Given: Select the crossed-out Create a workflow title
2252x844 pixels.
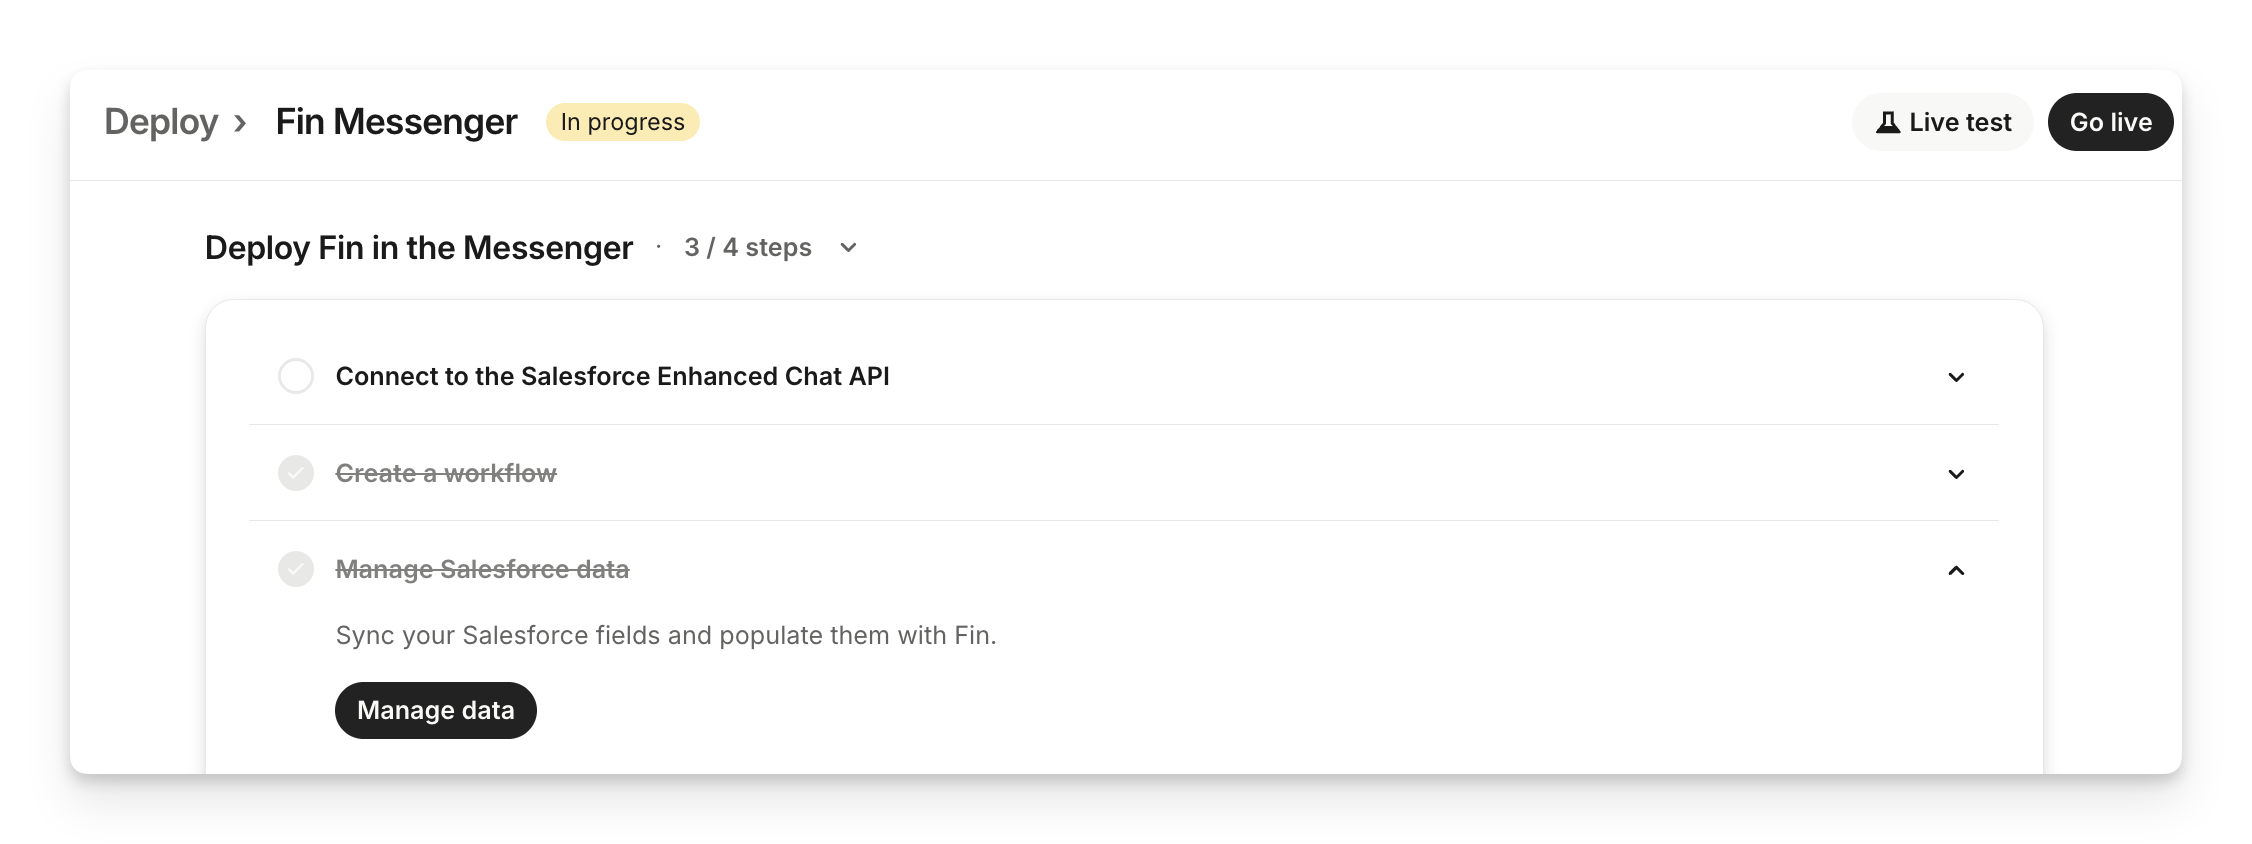Looking at the screenshot, I should click(x=446, y=473).
